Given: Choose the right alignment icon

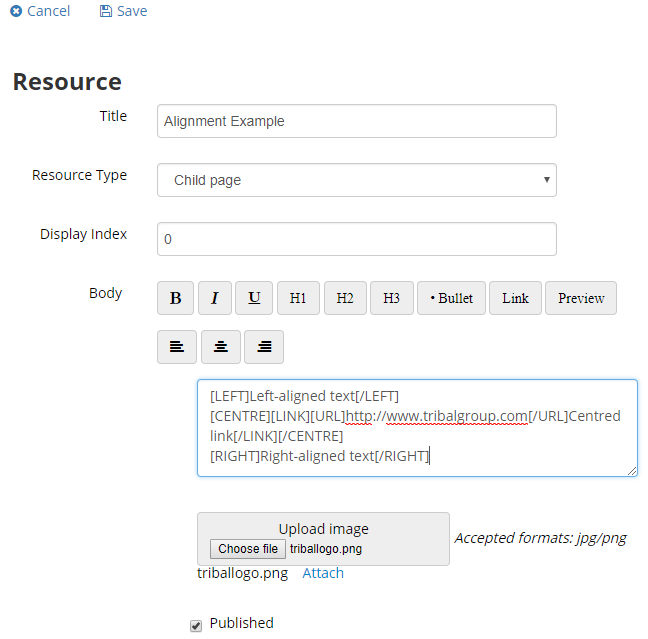Looking at the screenshot, I should point(264,347).
